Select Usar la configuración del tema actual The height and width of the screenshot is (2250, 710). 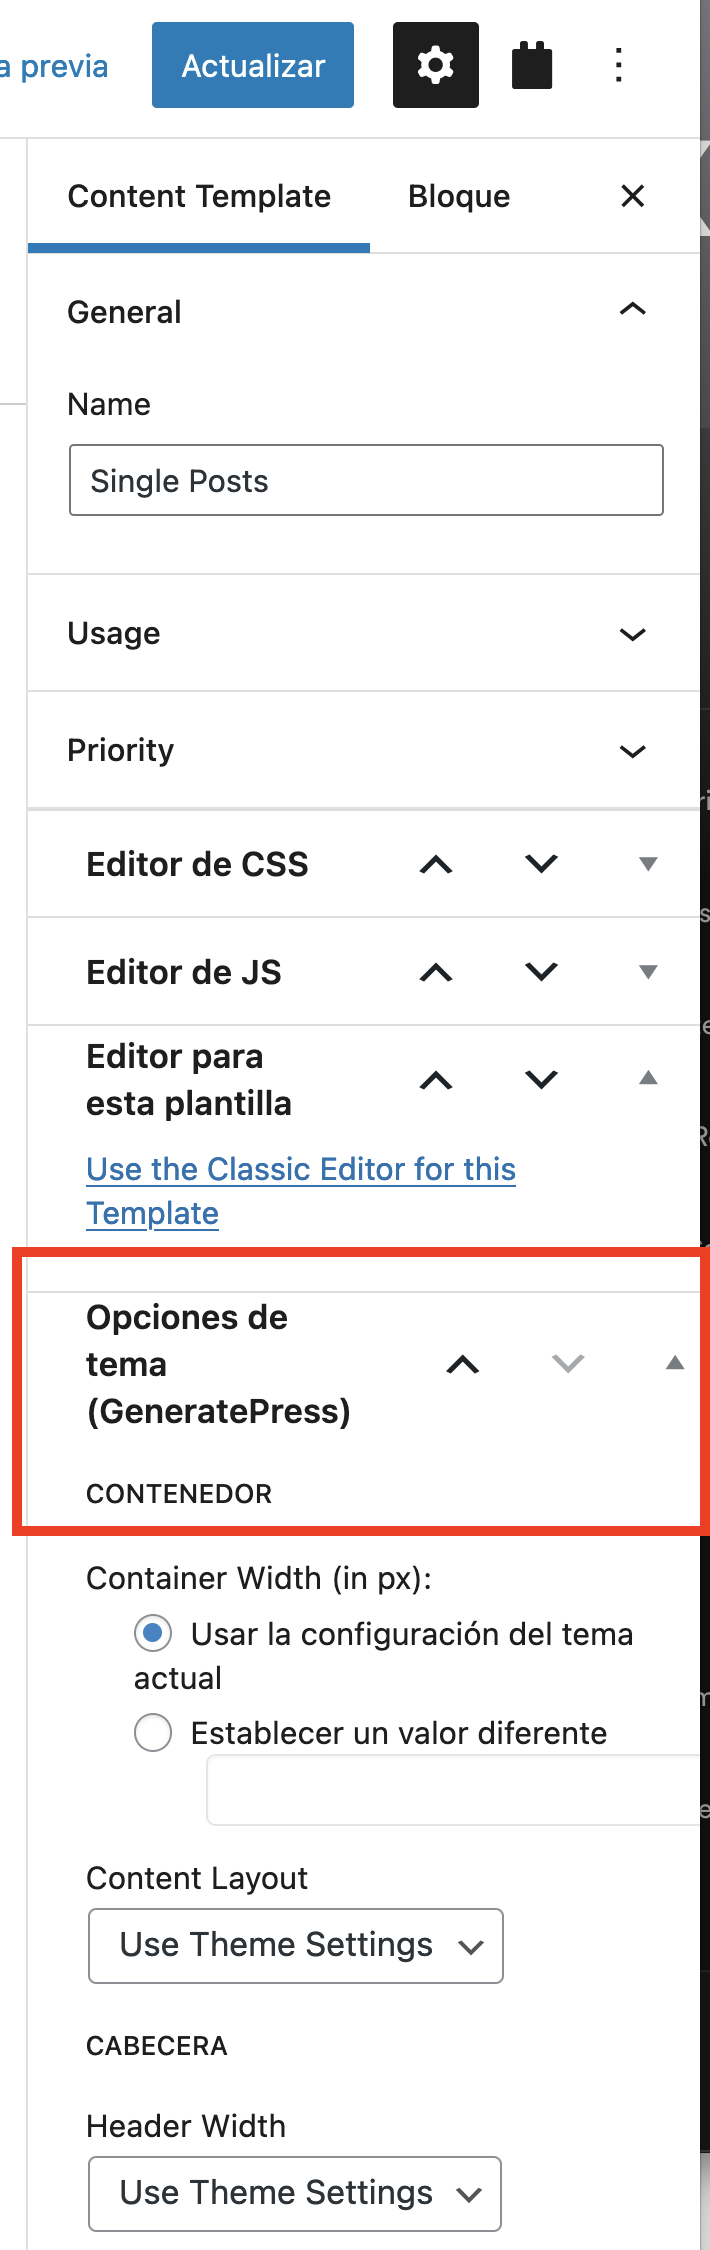point(153,1633)
